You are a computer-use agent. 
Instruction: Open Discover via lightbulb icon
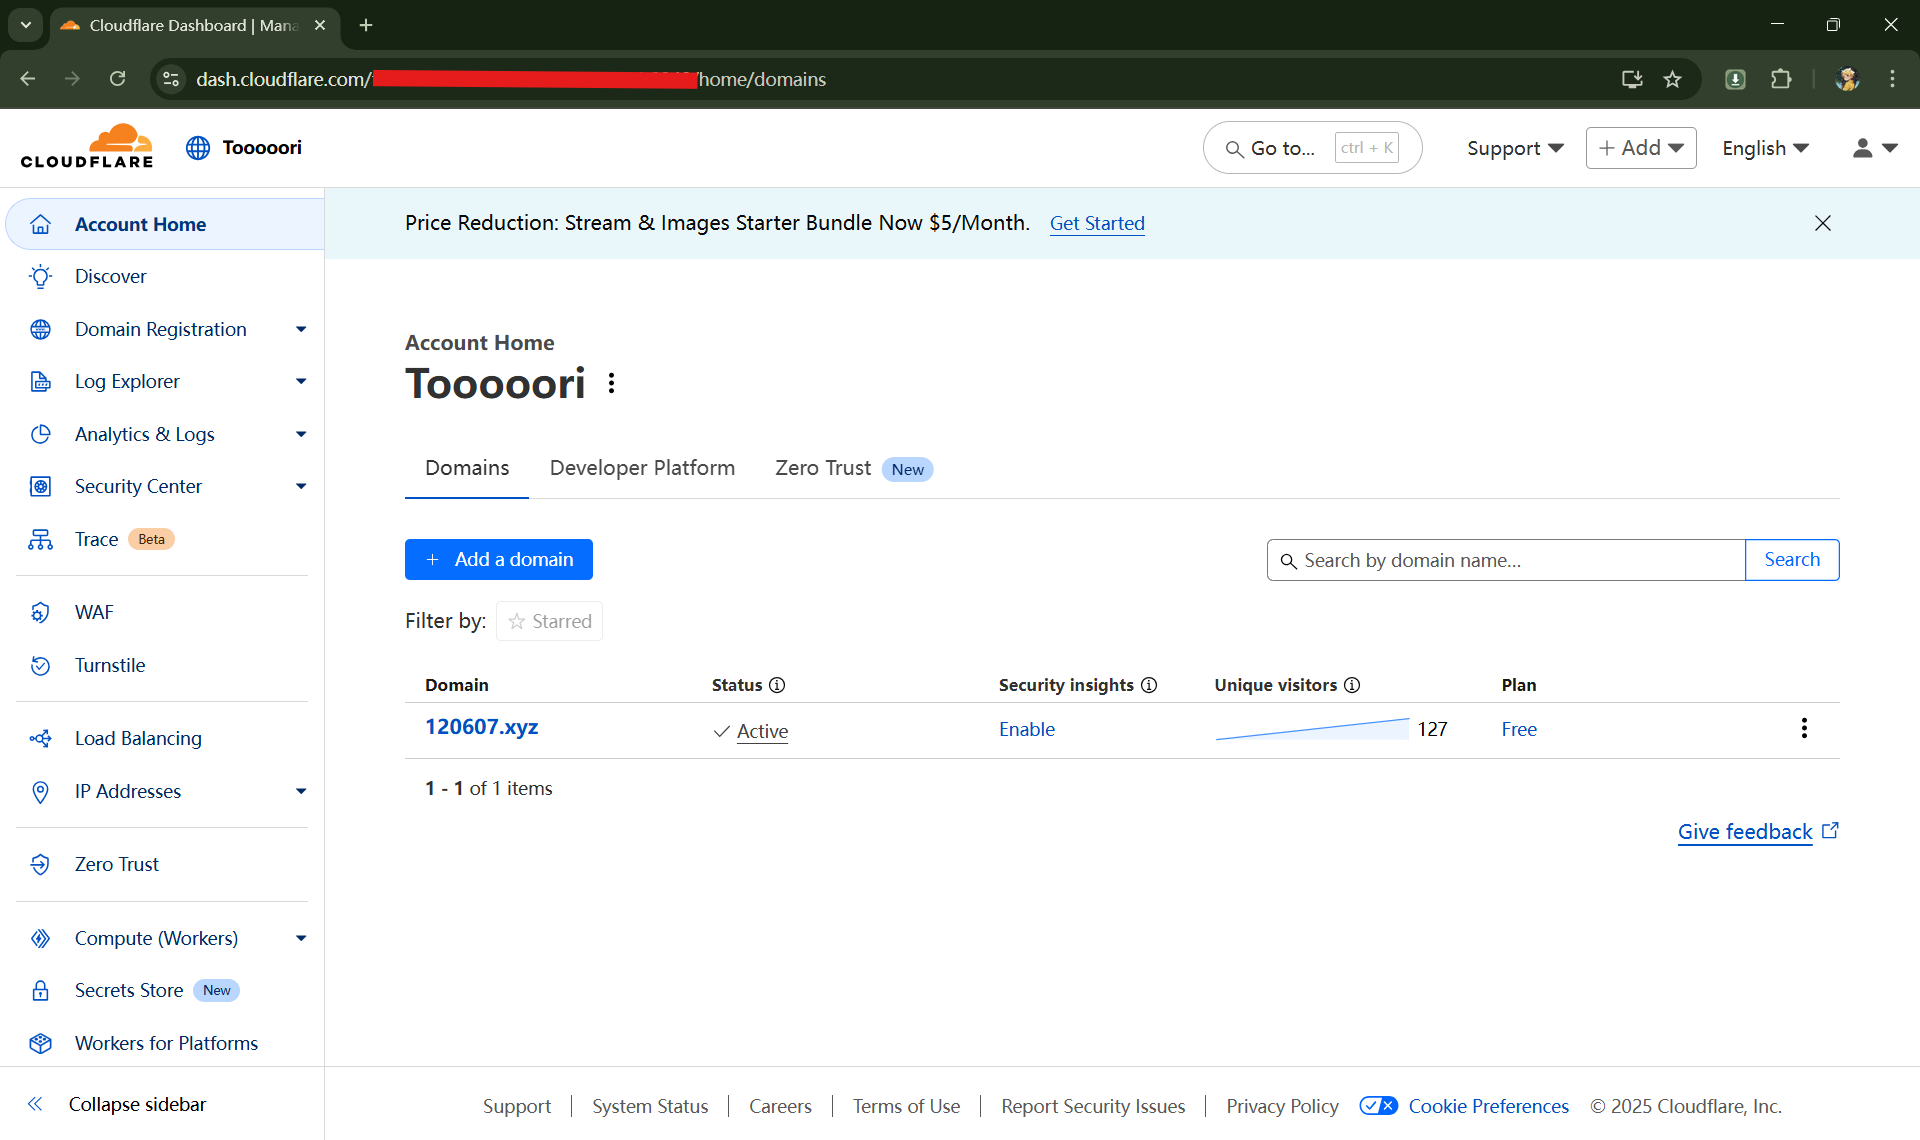coord(40,277)
